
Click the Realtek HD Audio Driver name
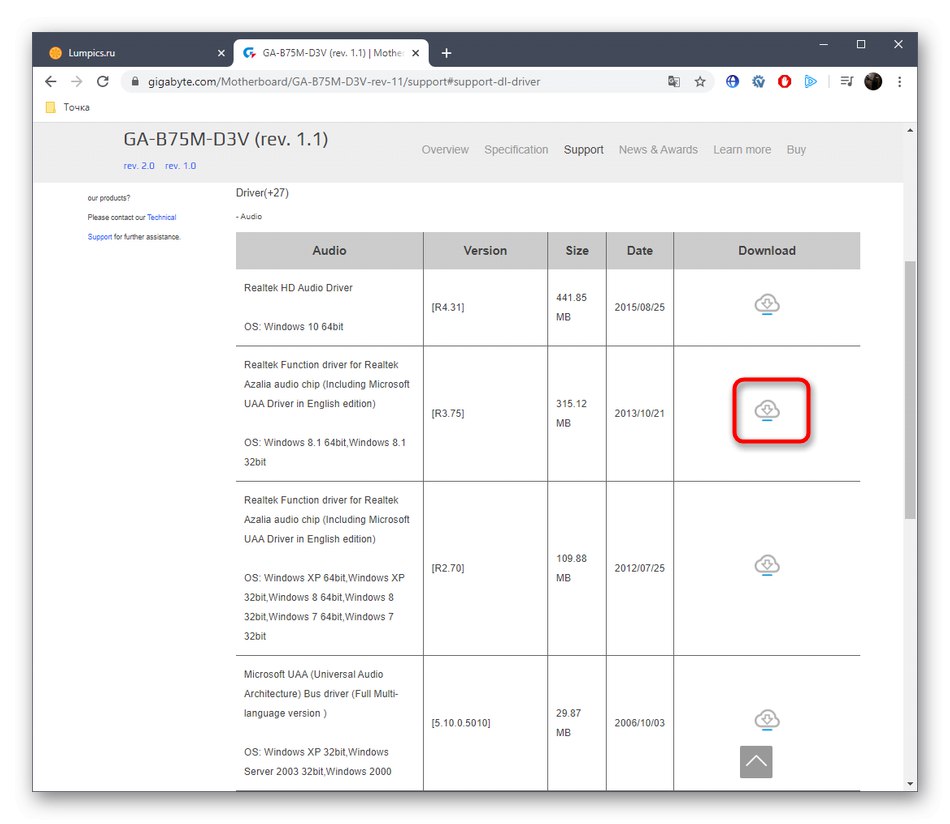coord(298,288)
